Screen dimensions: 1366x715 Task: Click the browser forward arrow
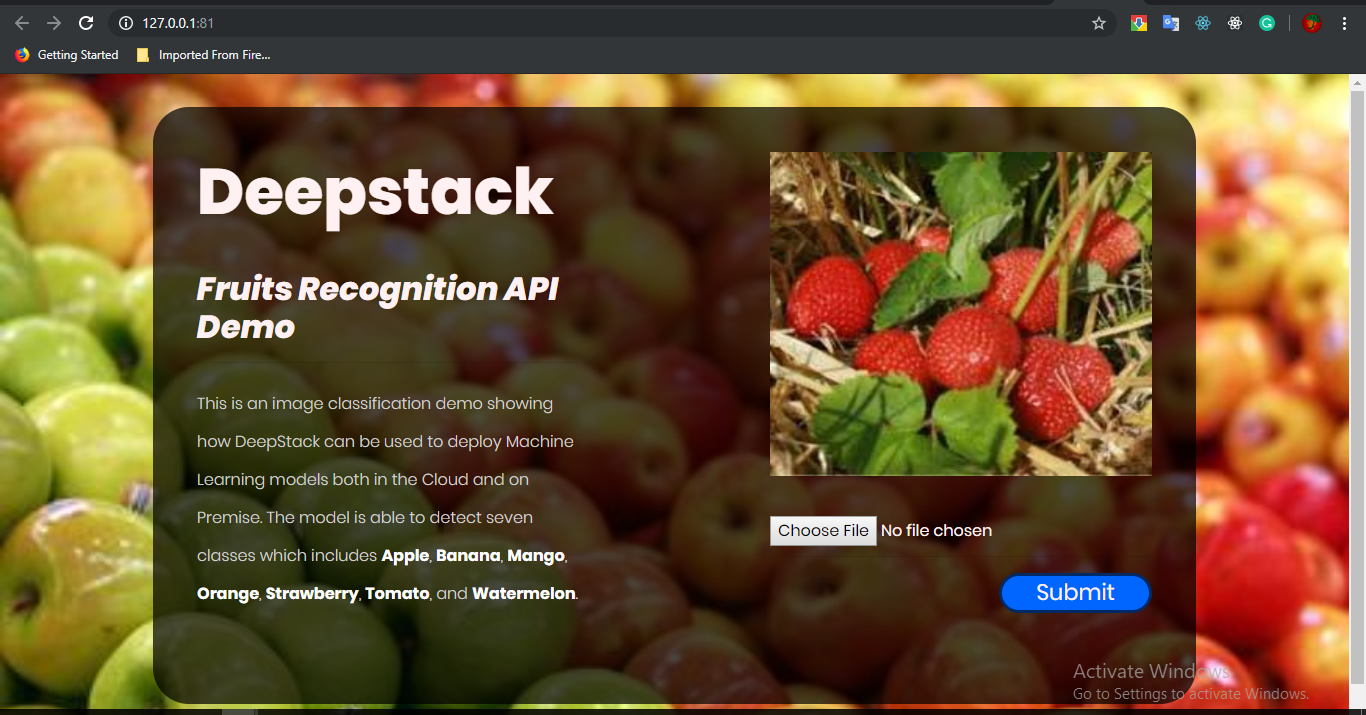point(54,23)
